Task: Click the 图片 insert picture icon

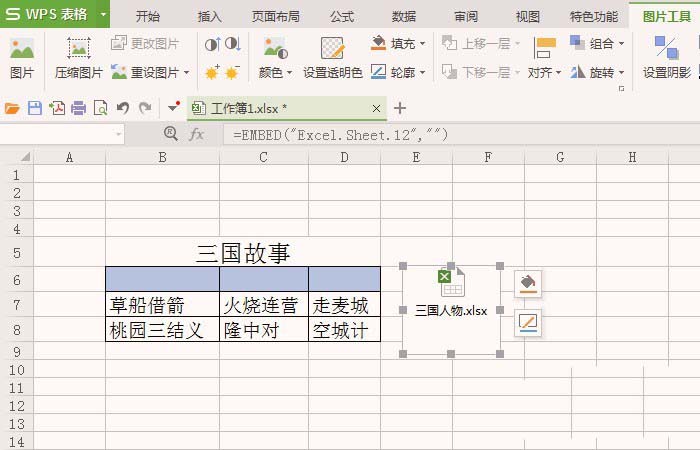Action: (x=22, y=49)
